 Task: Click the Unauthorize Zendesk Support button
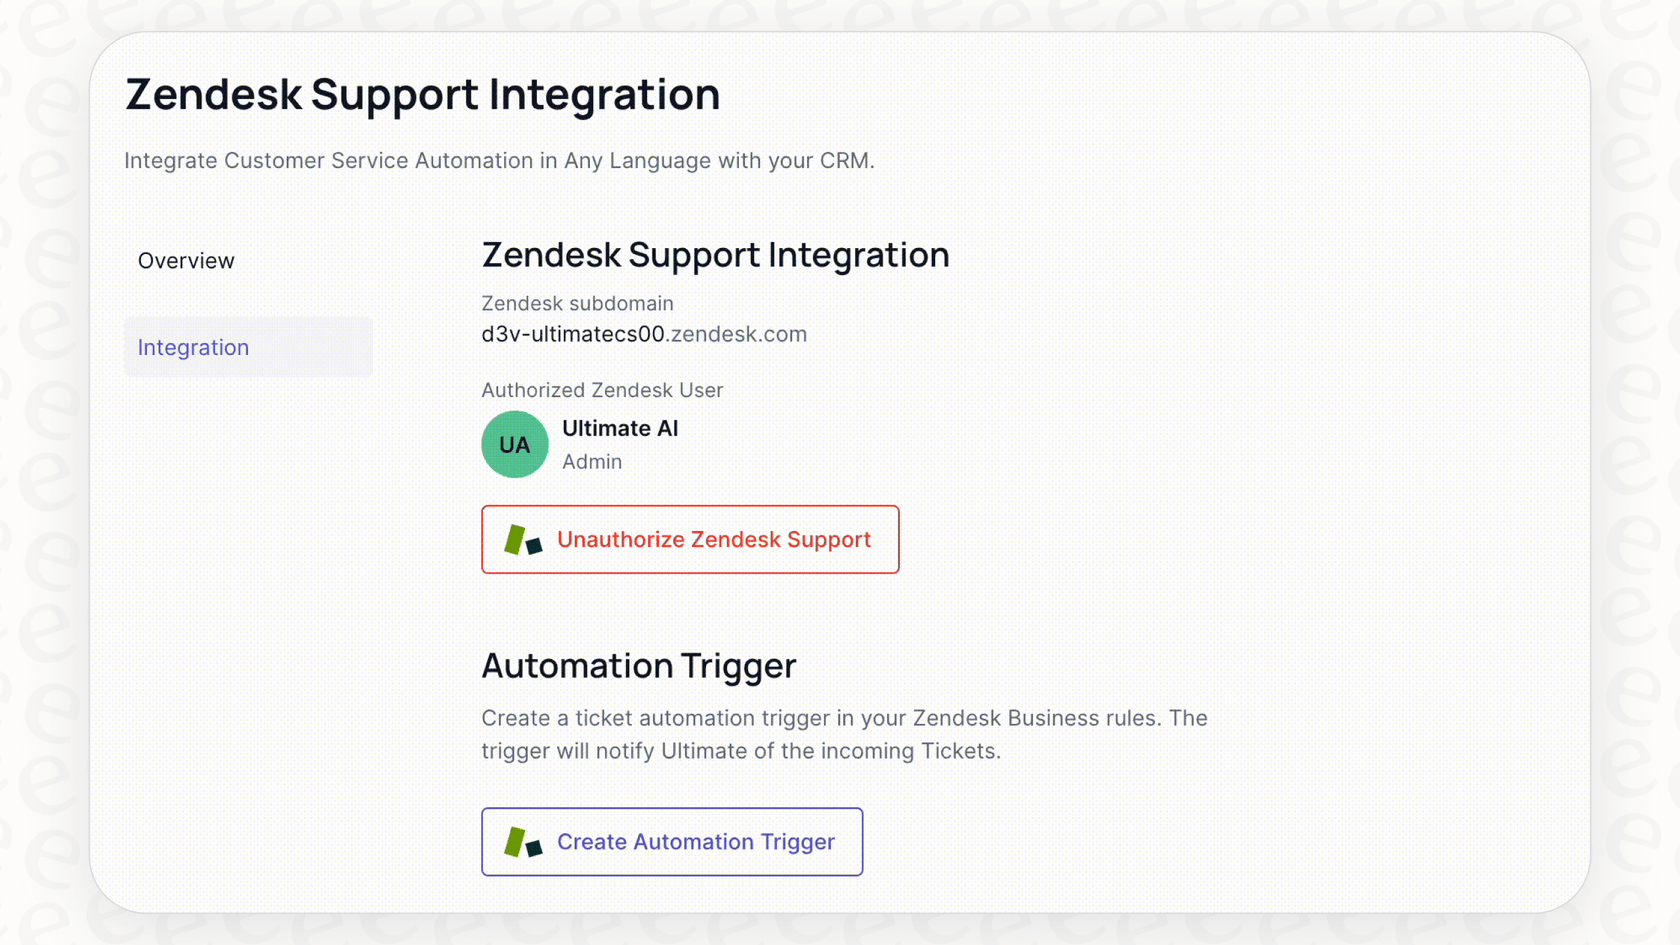click(x=690, y=540)
